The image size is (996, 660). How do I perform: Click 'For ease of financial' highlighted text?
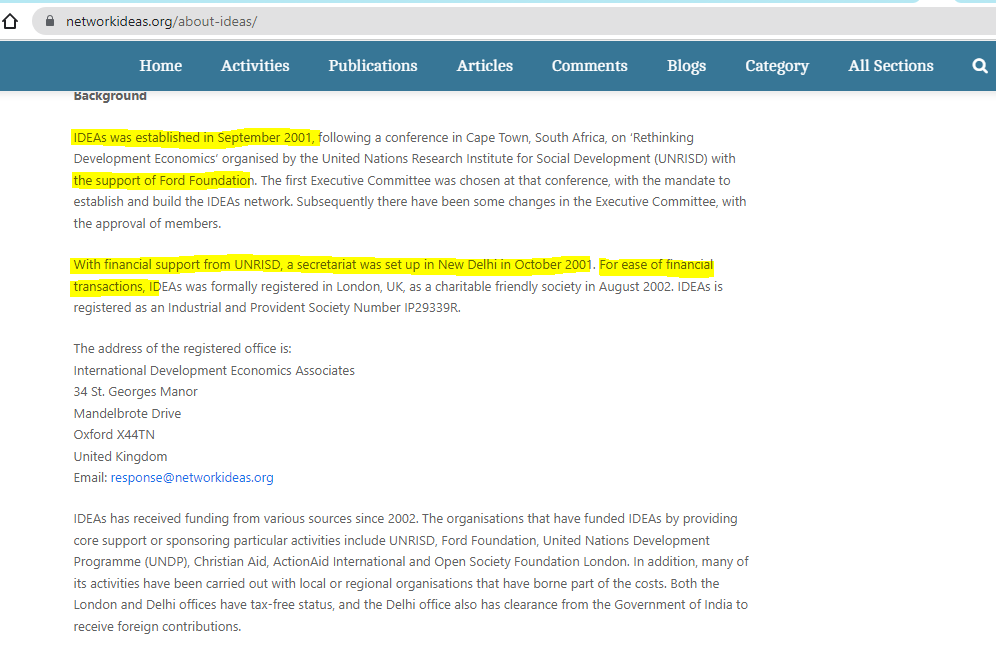656,265
